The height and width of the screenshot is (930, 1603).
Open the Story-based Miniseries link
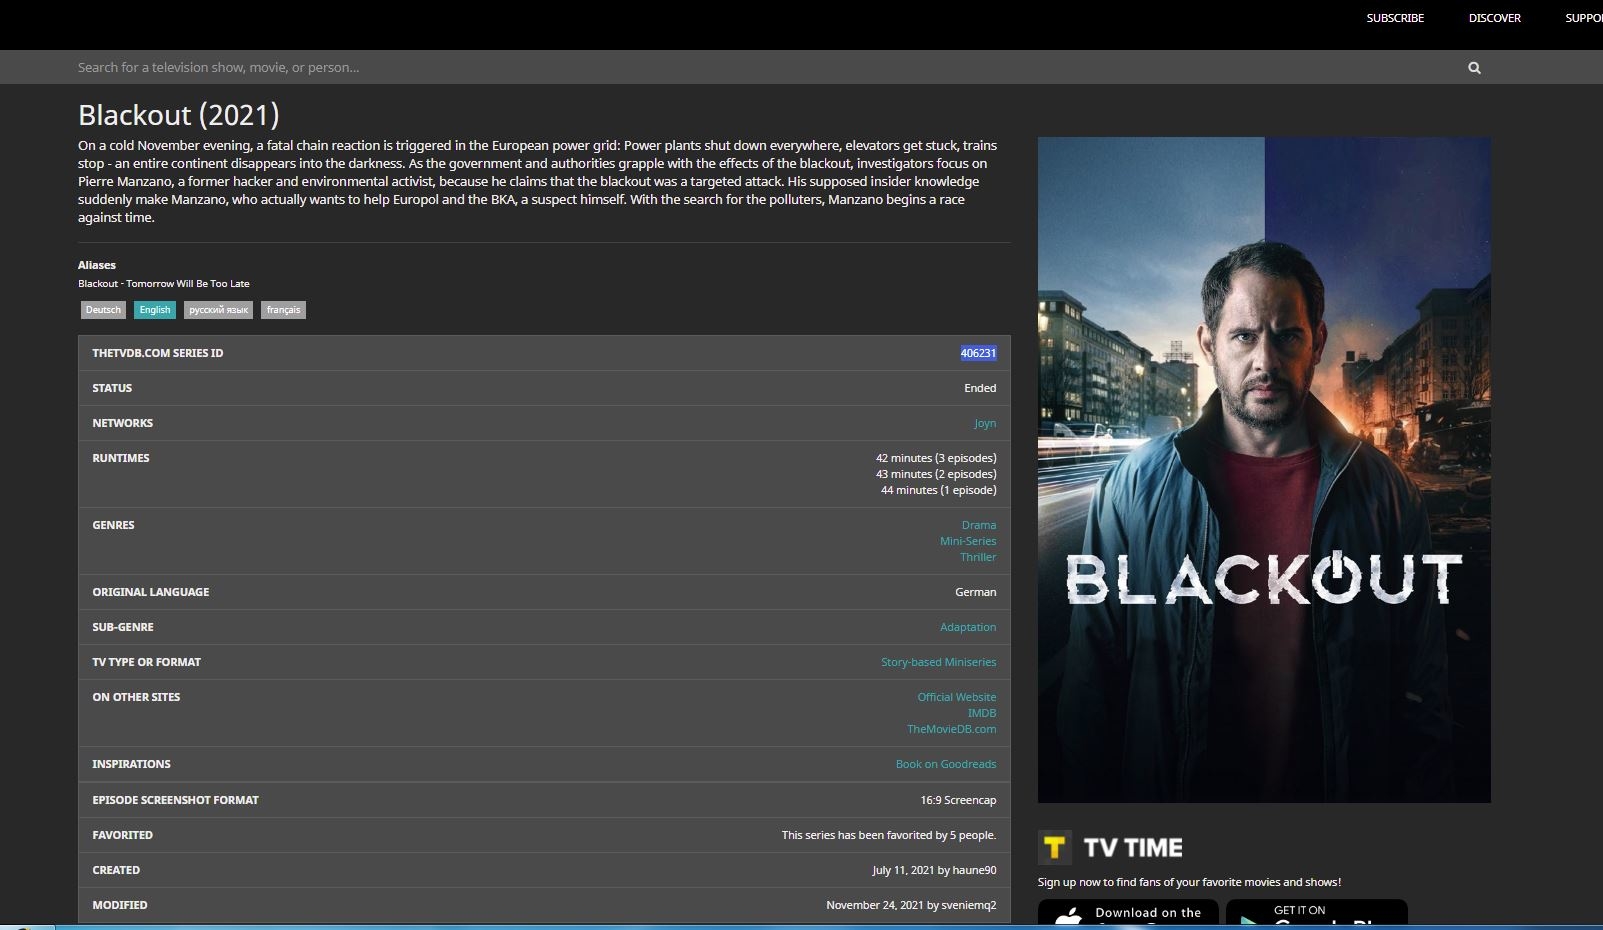[x=939, y=662]
